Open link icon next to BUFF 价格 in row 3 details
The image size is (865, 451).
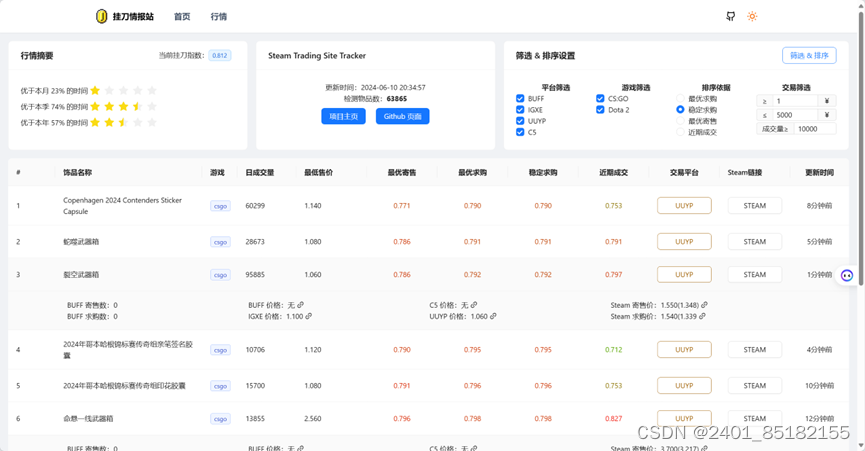pyautogui.click(x=301, y=305)
